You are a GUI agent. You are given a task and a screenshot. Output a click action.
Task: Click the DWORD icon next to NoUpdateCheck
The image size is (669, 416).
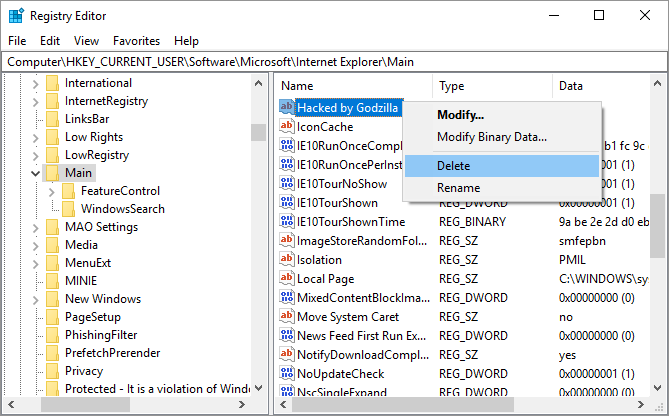(x=286, y=374)
